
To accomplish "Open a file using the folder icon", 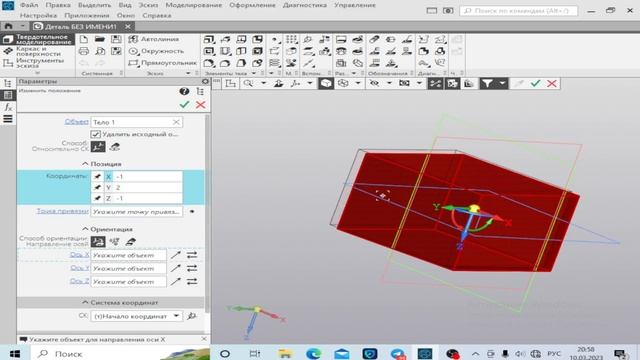I will [x=100, y=39].
